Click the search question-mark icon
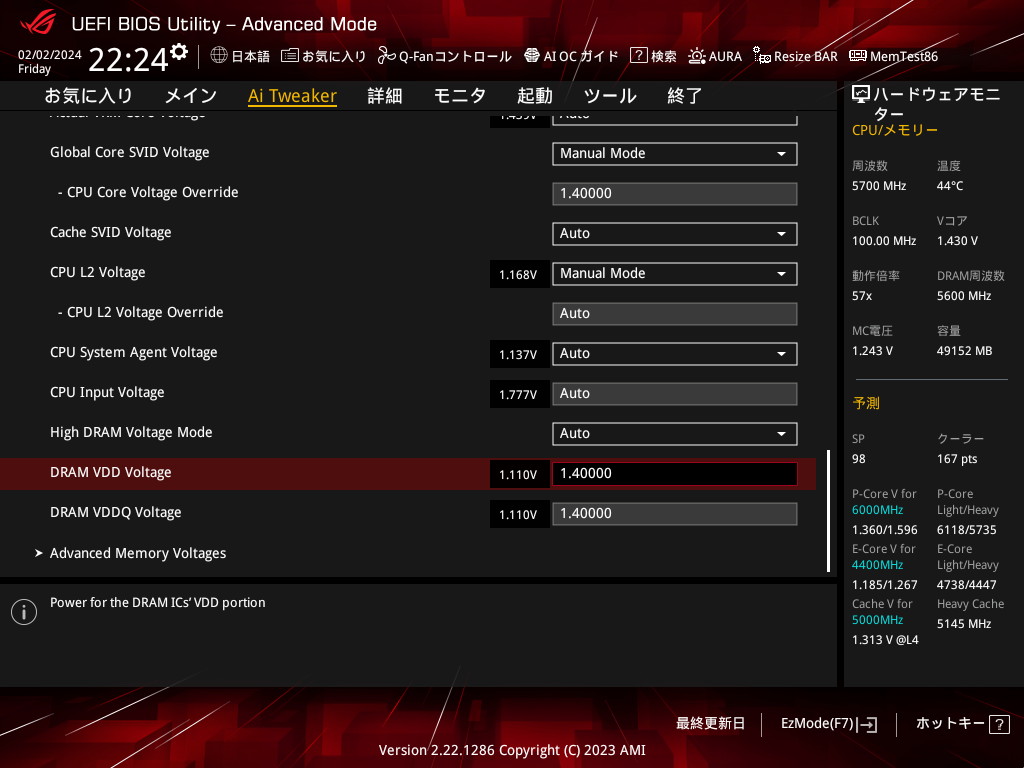Screen dimensions: 1024x768 click(x=639, y=56)
